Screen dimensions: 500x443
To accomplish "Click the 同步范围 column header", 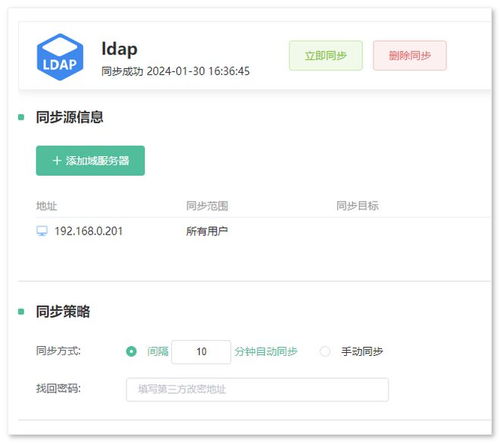I will tap(207, 206).
